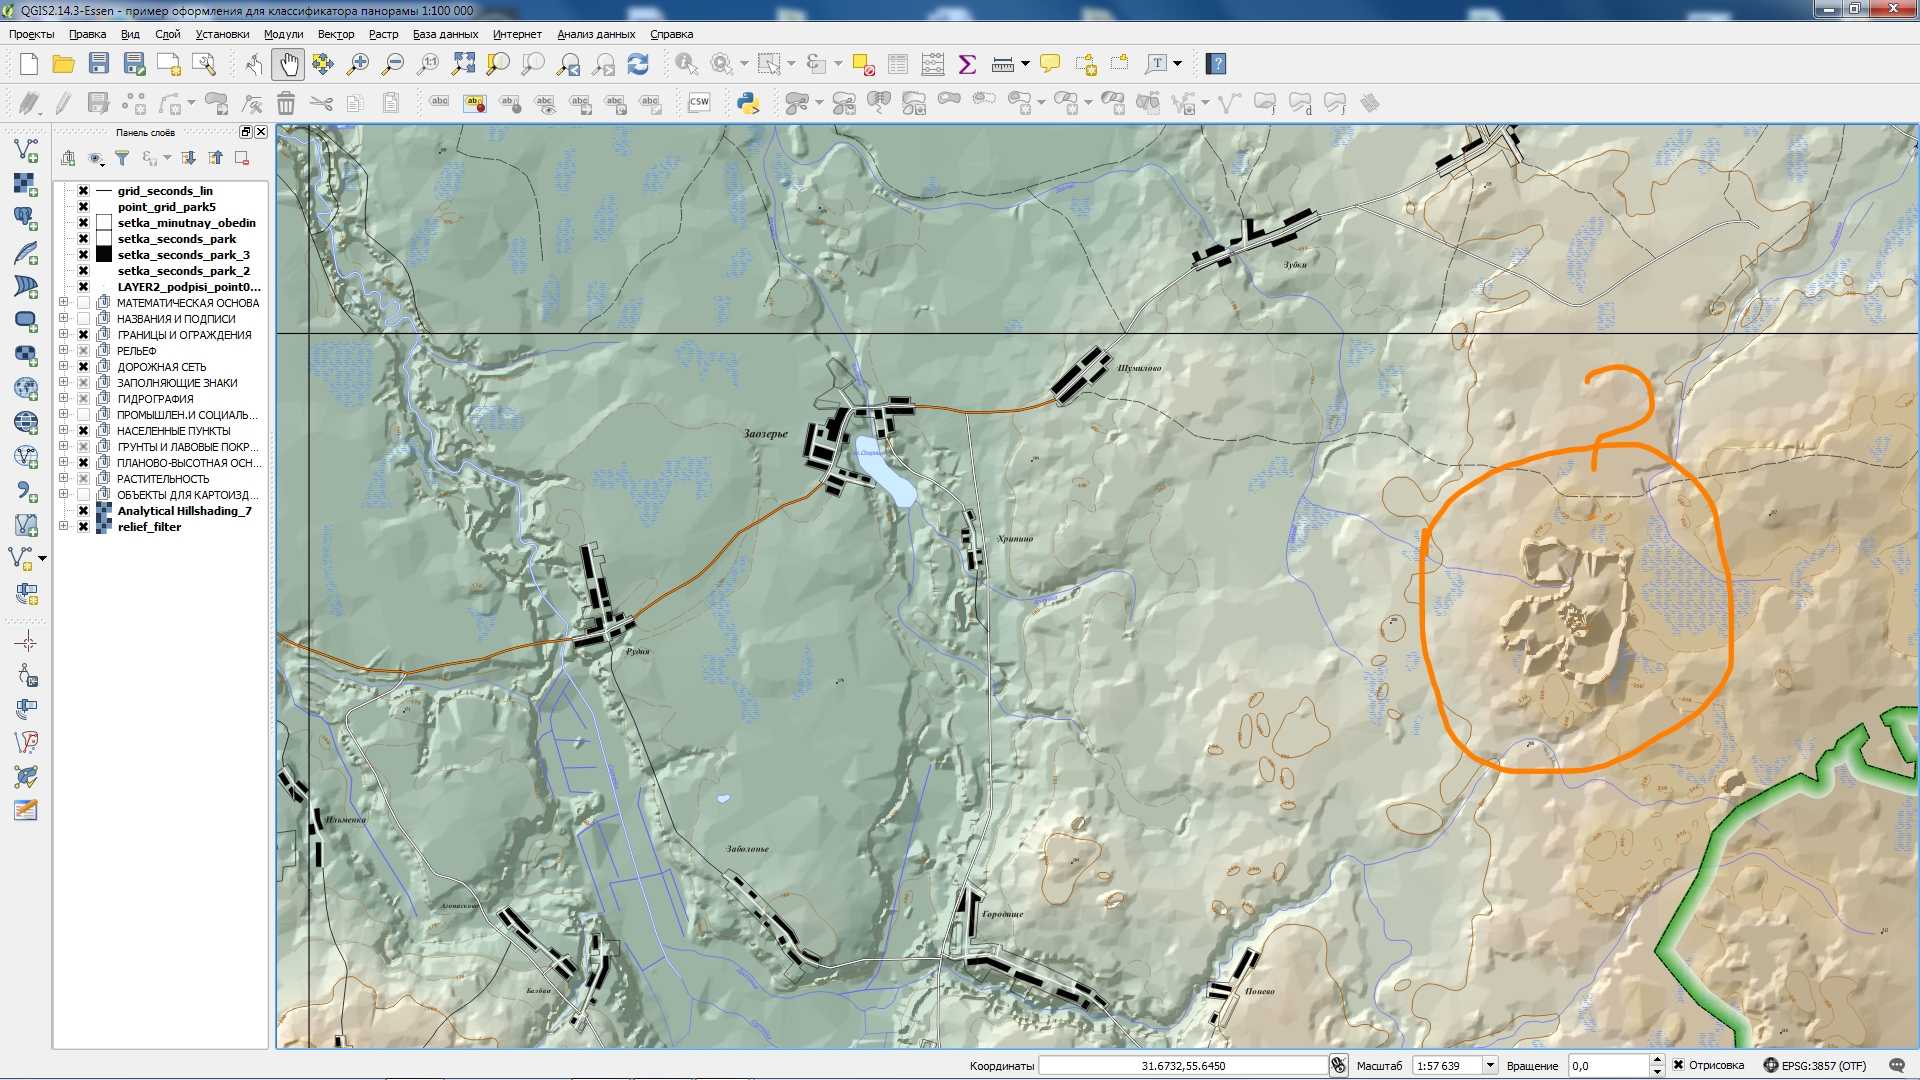Open the Help question mark icon
The height and width of the screenshot is (1080, 1920).
(x=1216, y=65)
